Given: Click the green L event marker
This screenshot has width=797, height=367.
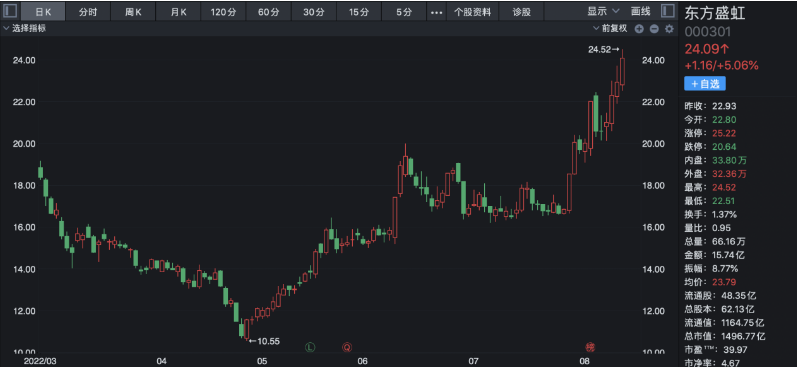Looking at the screenshot, I should [x=310, y=347].
